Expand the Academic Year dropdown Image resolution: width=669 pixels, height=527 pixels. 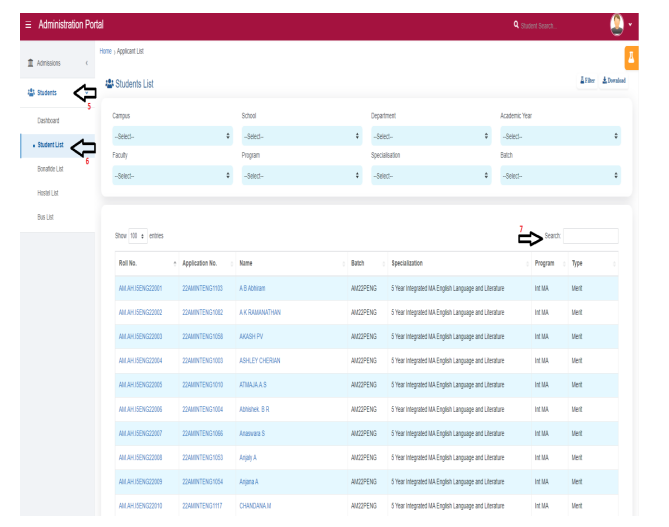click(x=559, y=136)
